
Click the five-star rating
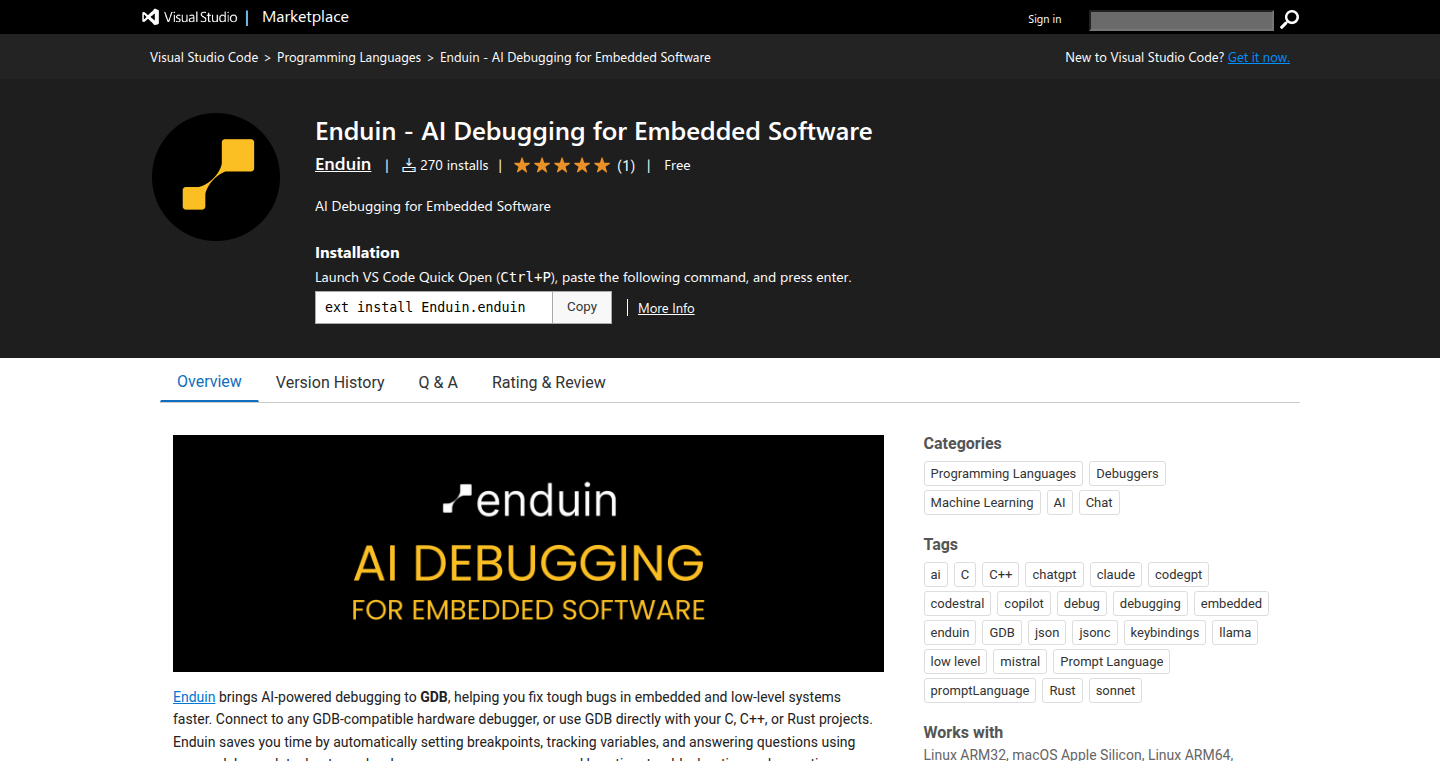point(562,166)
